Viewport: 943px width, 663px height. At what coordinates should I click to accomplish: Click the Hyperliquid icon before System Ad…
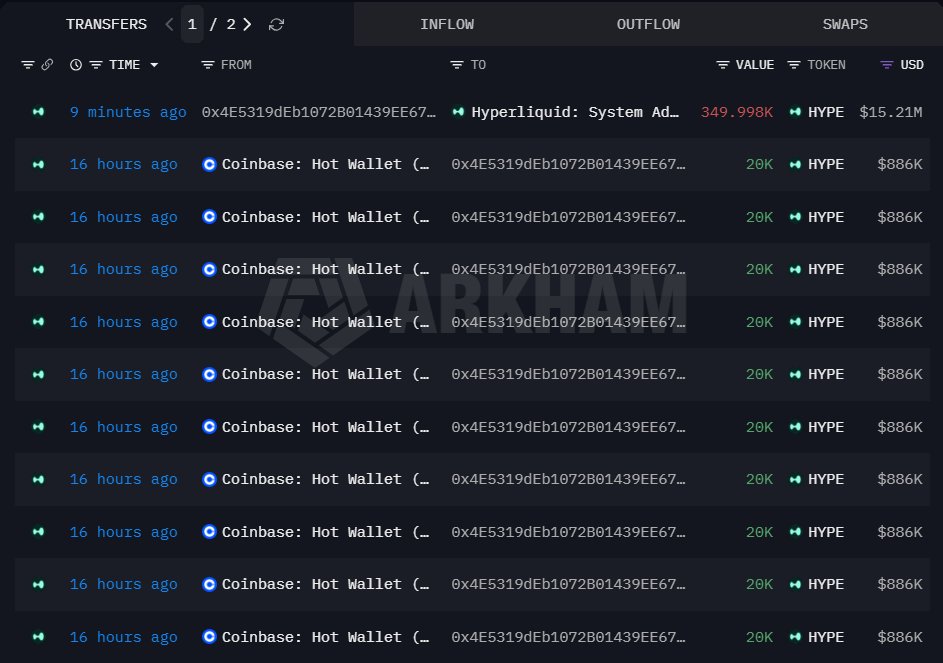pos(458,112)
